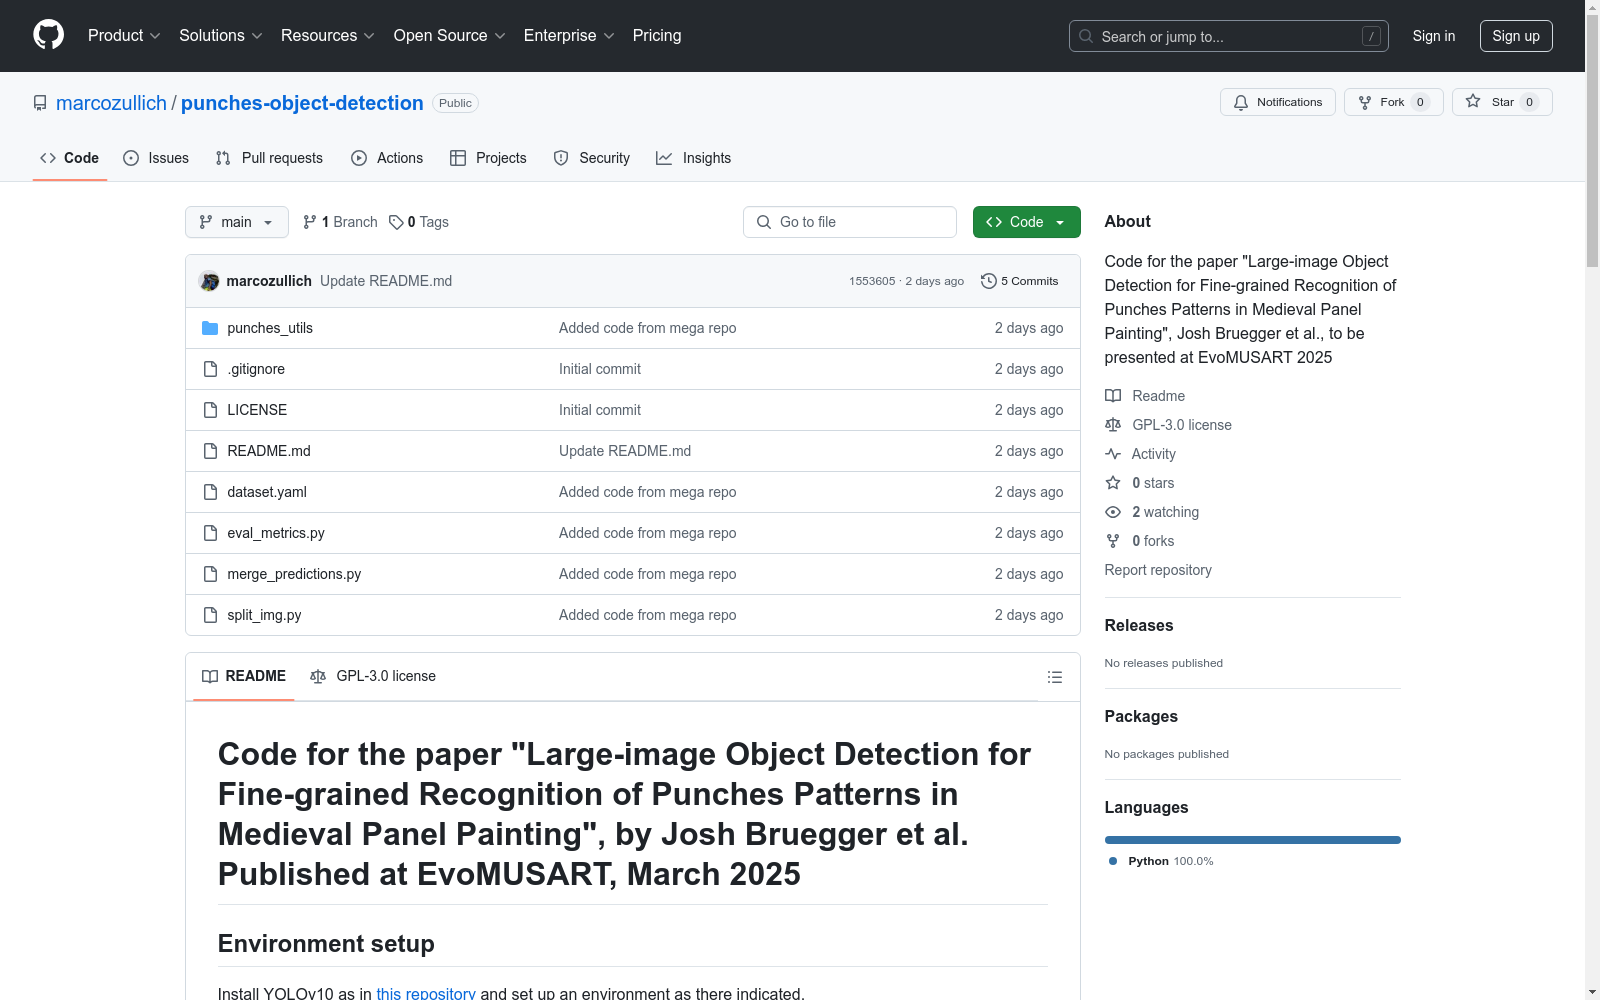The image size is (1600, 1000).
Task: Click the repository icon beside marcozullich
Action: (x=40, y=103)
